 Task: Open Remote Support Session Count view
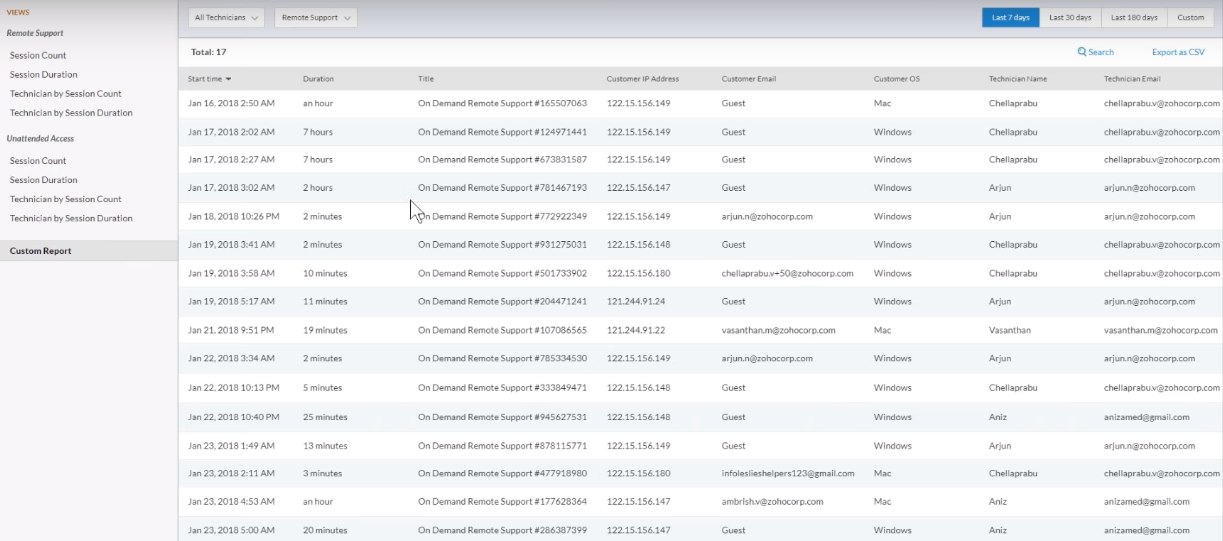[38, 55]
